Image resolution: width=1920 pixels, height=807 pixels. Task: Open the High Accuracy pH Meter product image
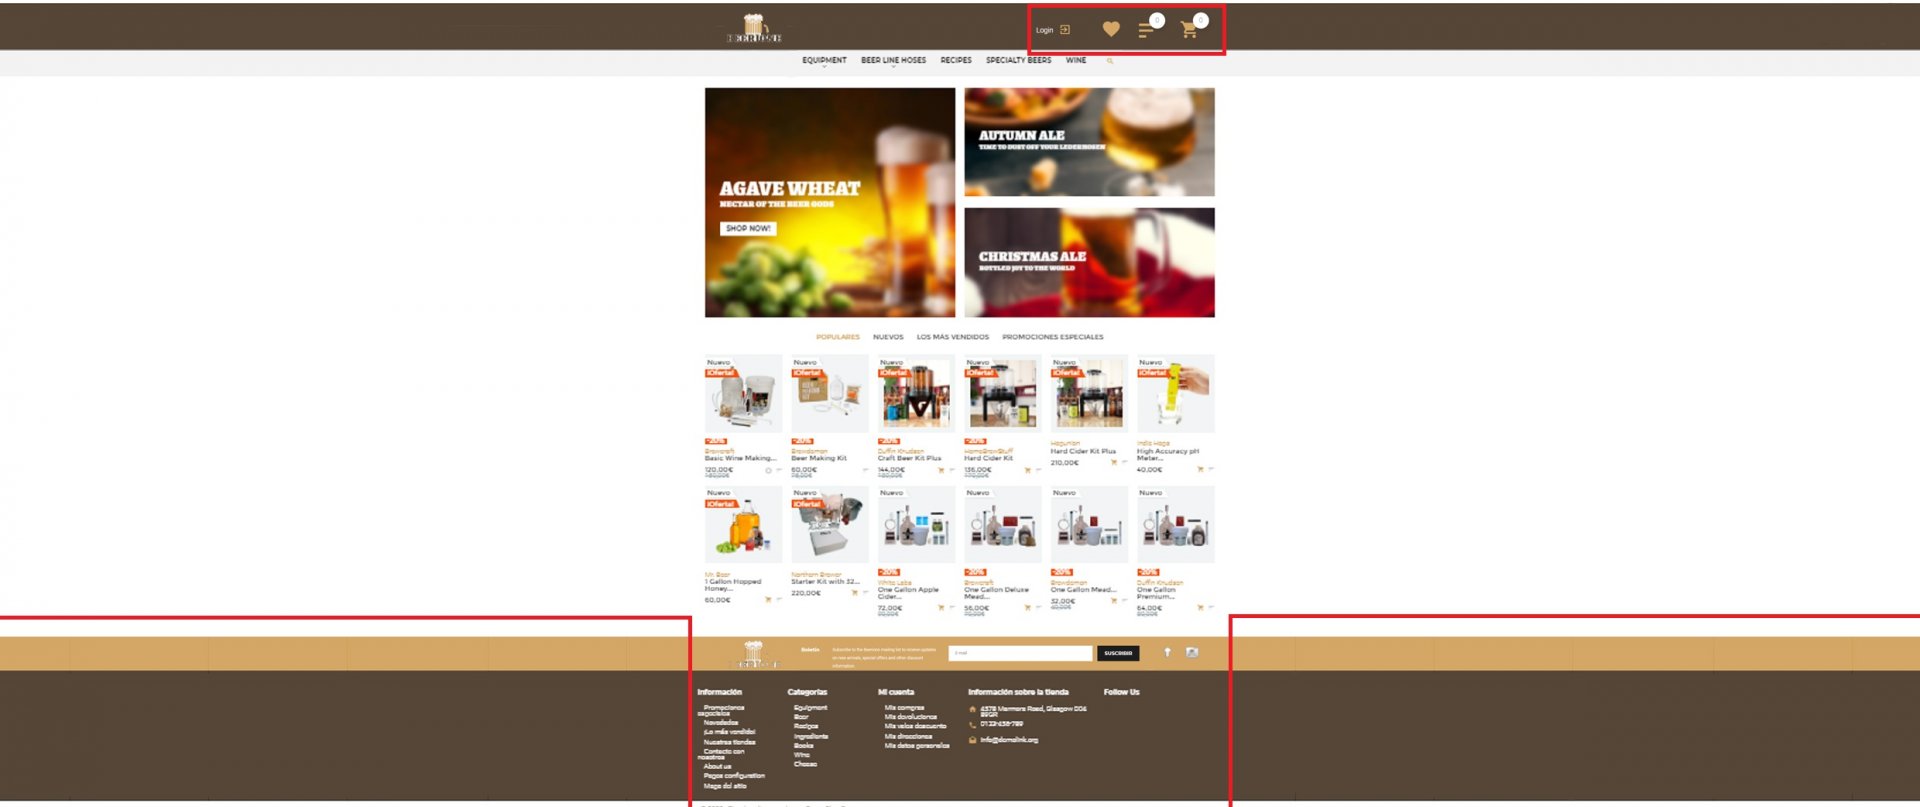click(1176, 393)
